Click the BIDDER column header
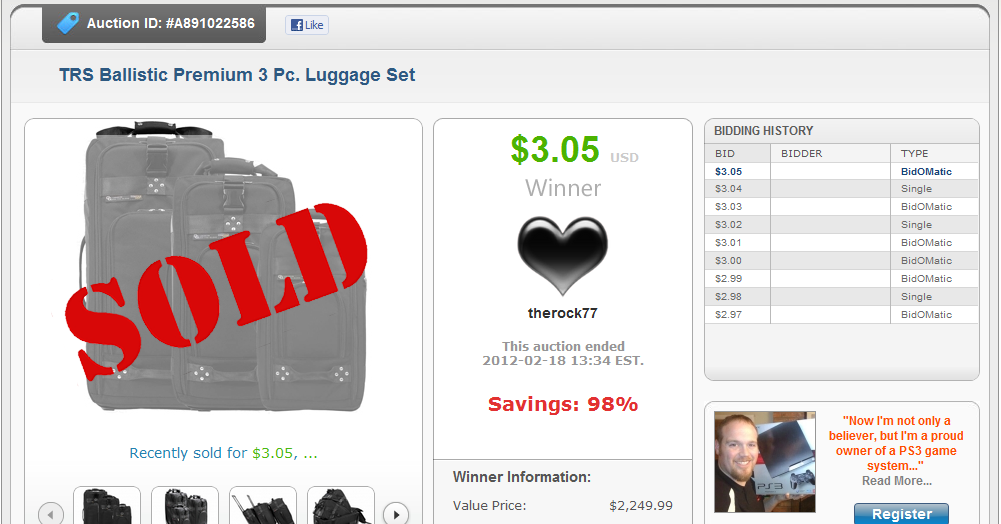 [x=801, y=154]
